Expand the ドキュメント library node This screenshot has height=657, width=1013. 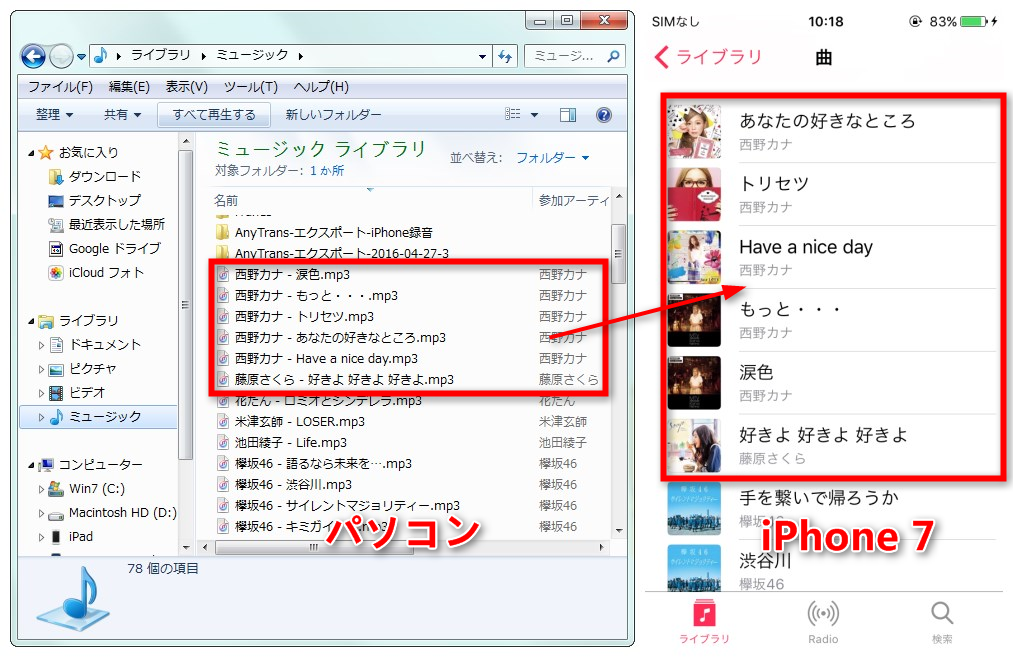[41, 346]
